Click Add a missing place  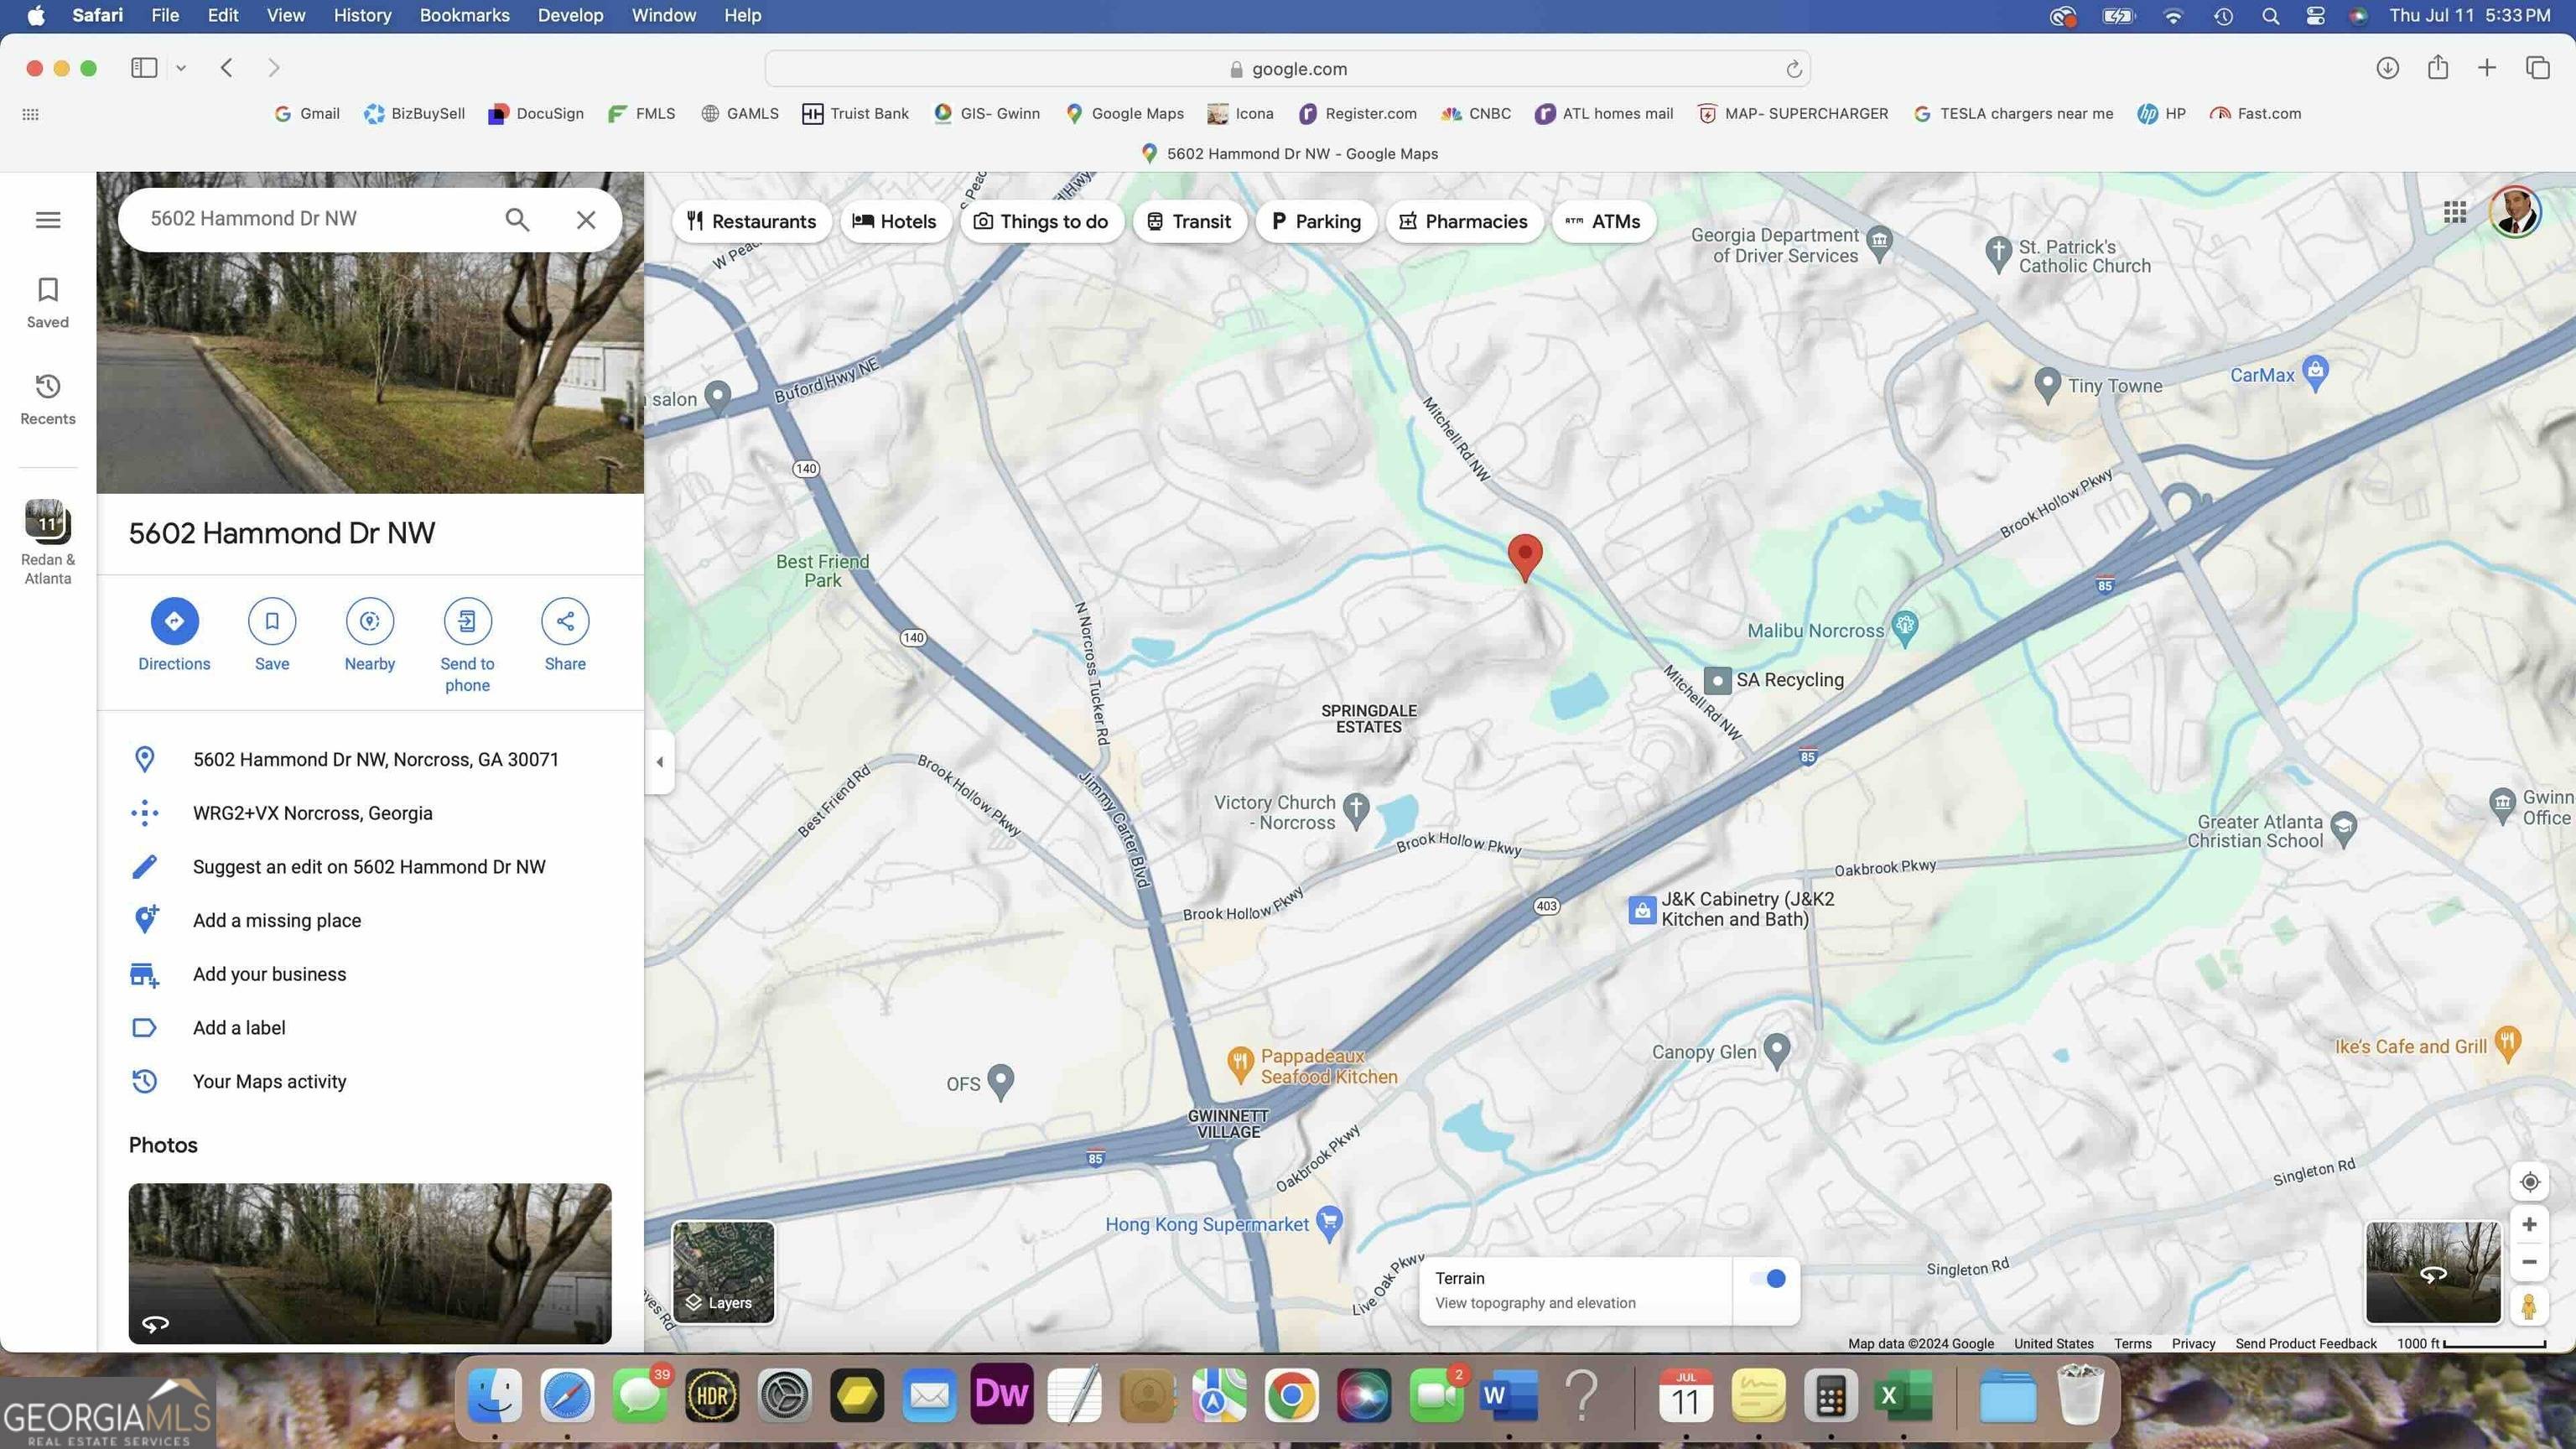[370, 920]
